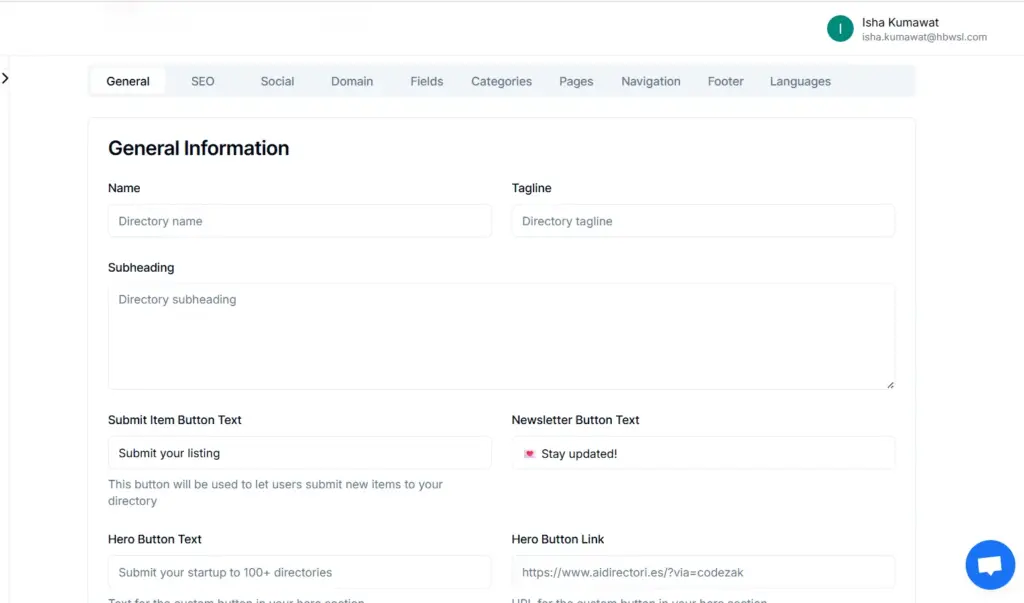Select the Footer tab
Screen dimensions: 1024x603
pos(725,81)
